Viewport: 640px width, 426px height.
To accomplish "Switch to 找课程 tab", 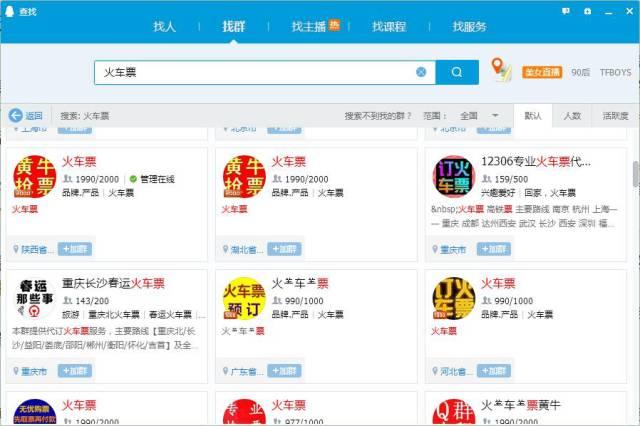I will (389, 27).
